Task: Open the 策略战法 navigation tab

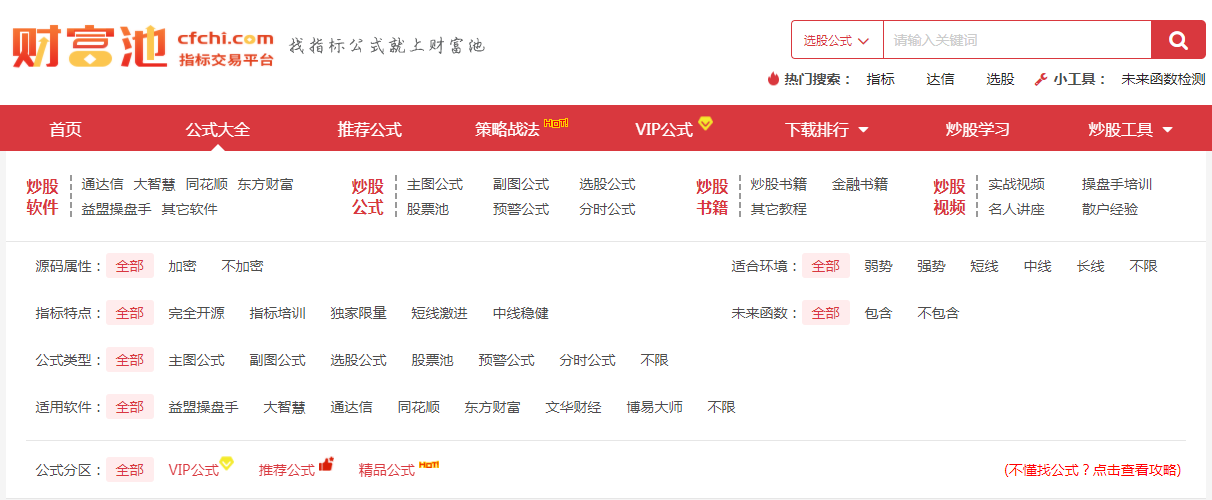Action: pos(507,129)
